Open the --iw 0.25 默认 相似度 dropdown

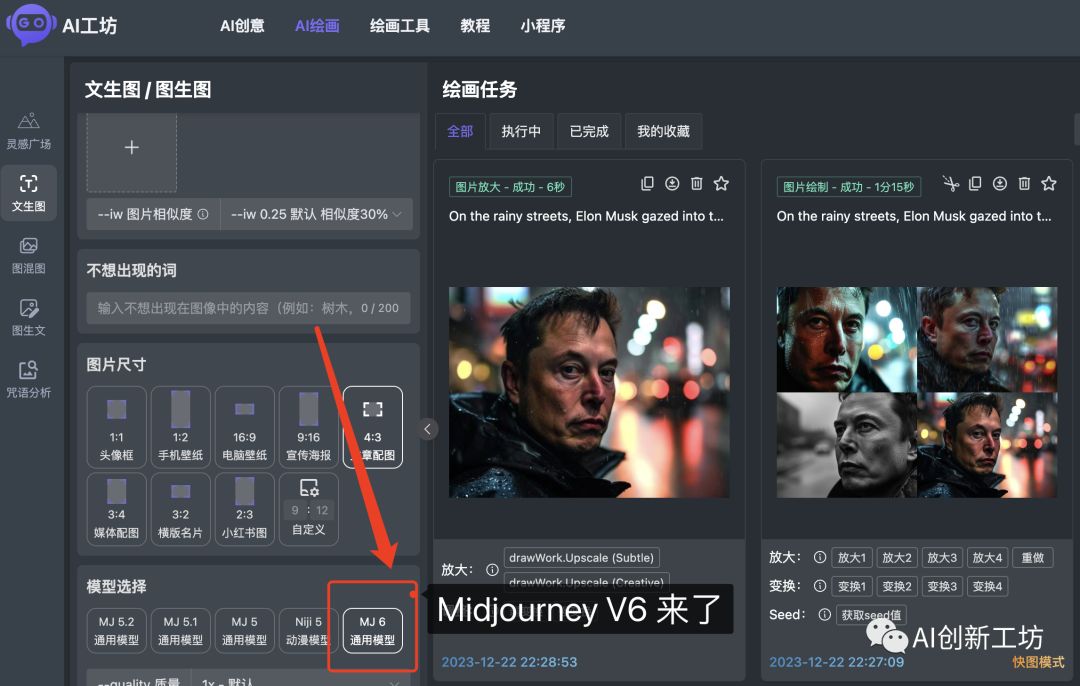click(x=317, y=214)
